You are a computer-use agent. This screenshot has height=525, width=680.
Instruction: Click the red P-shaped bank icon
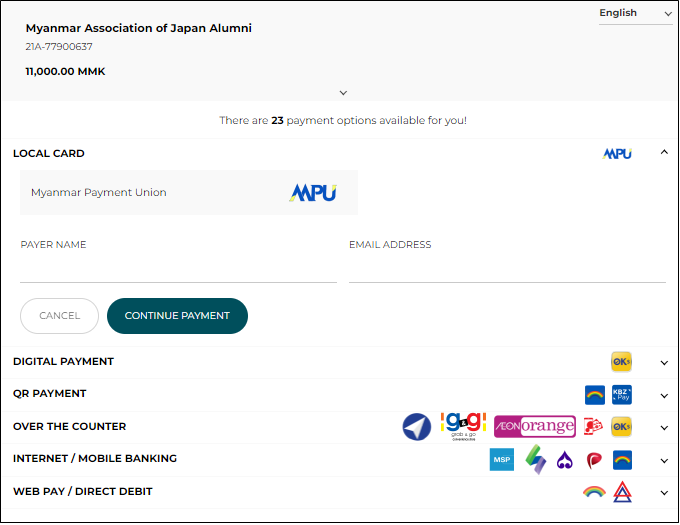pos(594,460)
